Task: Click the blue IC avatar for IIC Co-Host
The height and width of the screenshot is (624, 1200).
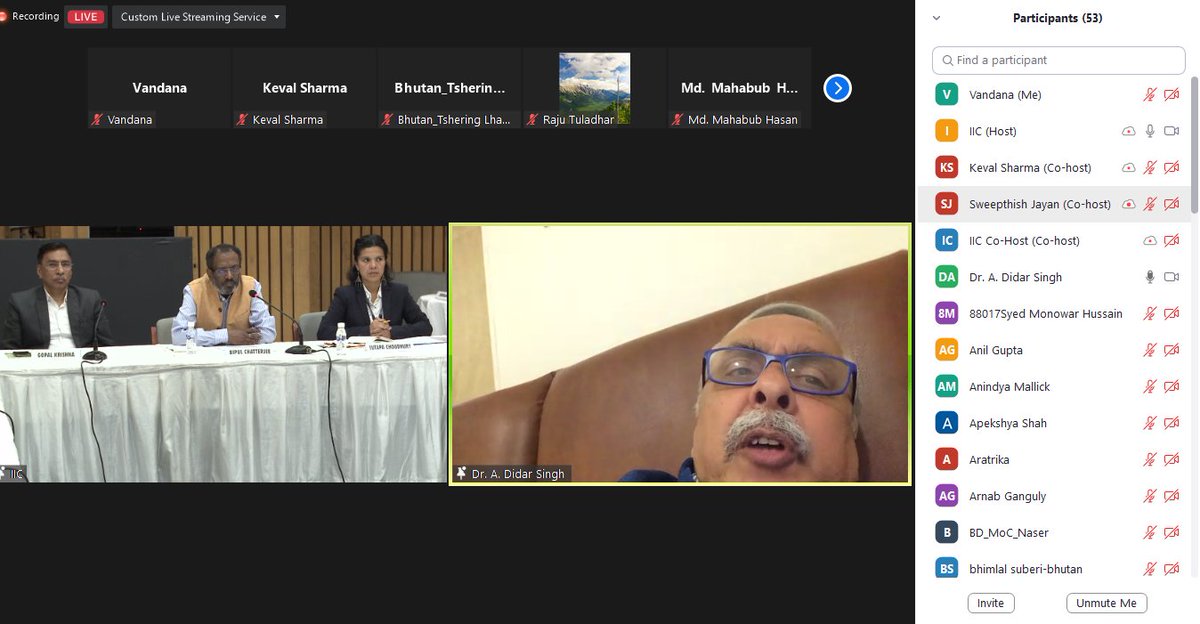Action: coord(946,241)
